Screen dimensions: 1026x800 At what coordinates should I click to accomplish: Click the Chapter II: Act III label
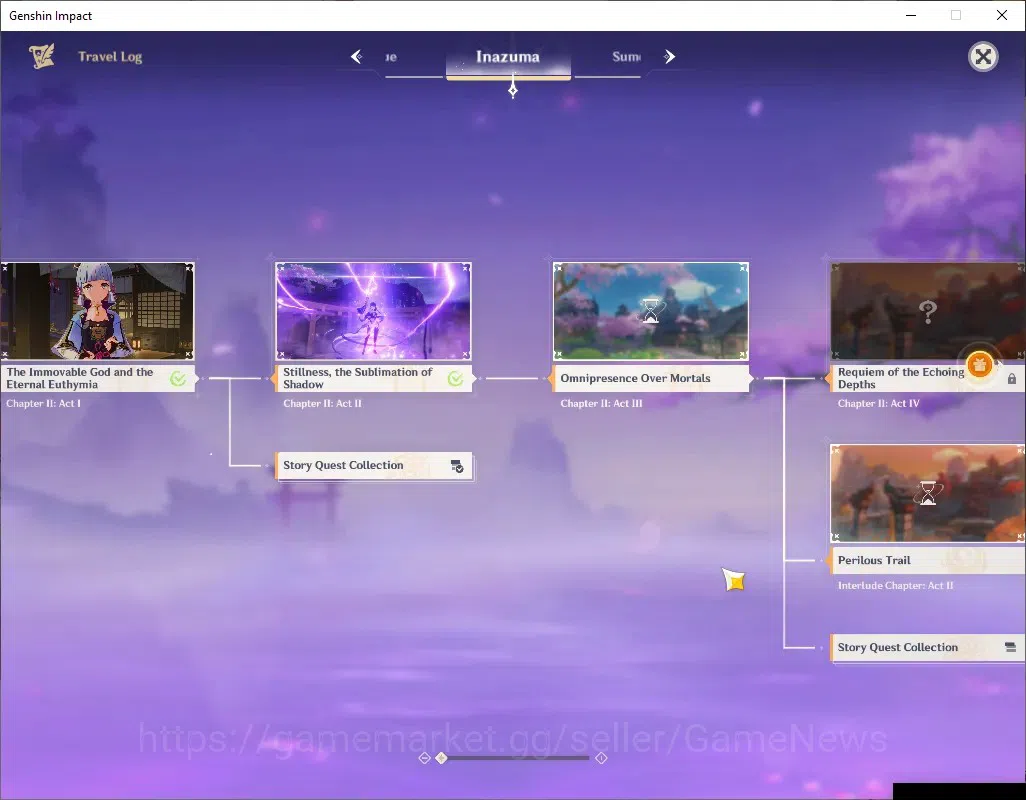tap(601, 404)
